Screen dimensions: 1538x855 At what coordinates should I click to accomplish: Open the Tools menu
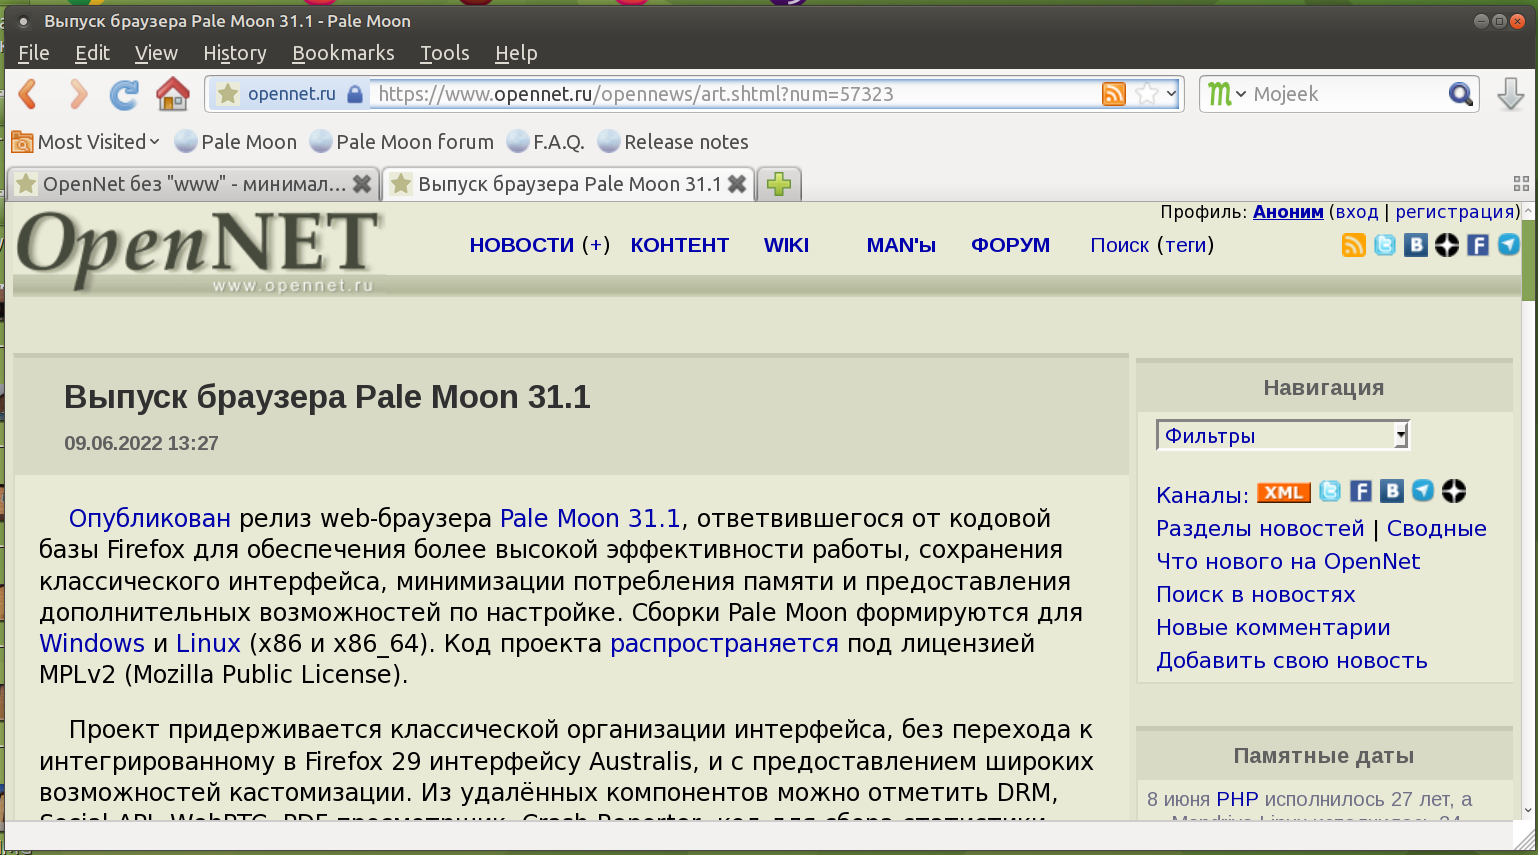click(444, 53)
